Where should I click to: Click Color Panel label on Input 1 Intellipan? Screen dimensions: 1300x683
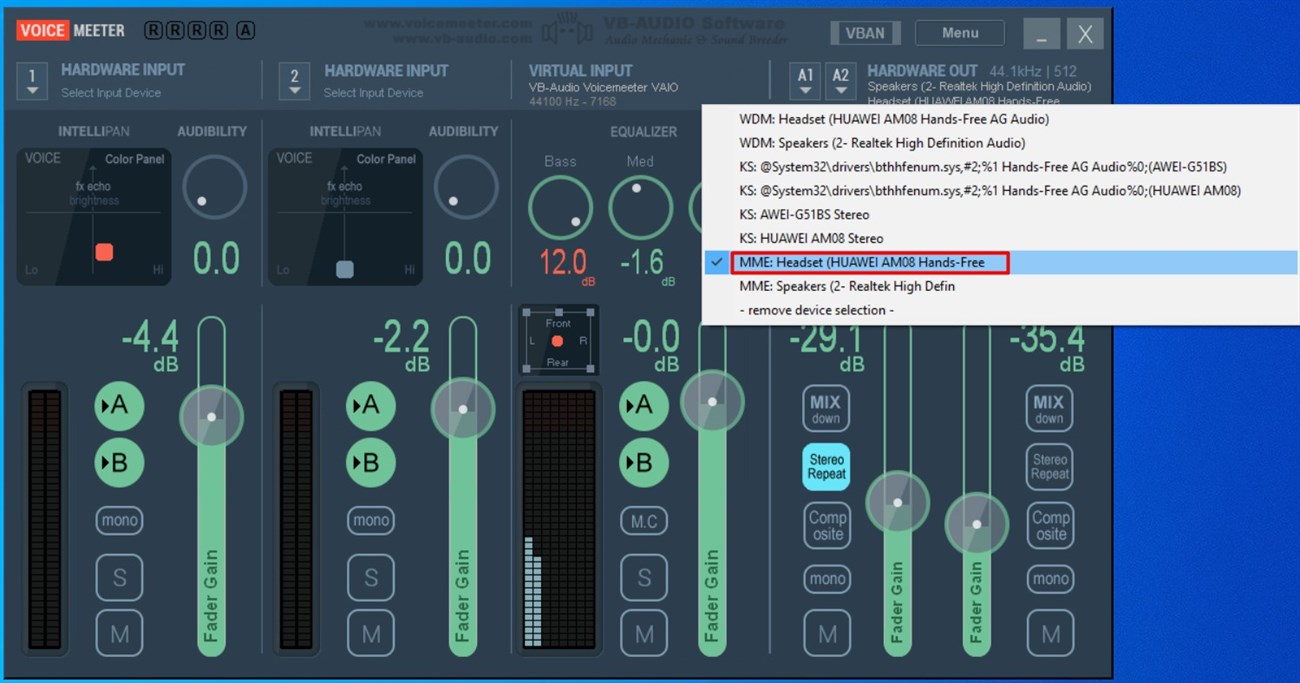pyautogui.click(x=135, y=159)
